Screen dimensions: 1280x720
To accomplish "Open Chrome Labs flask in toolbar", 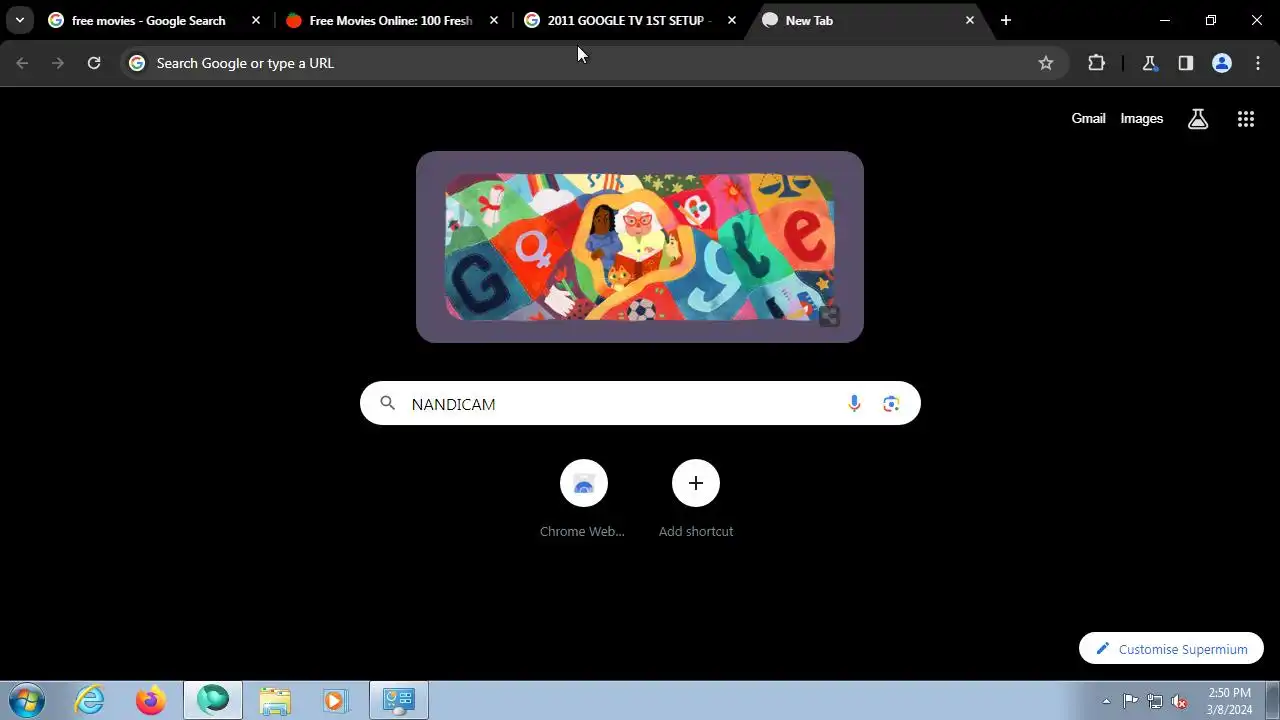I will point(1150,63).
